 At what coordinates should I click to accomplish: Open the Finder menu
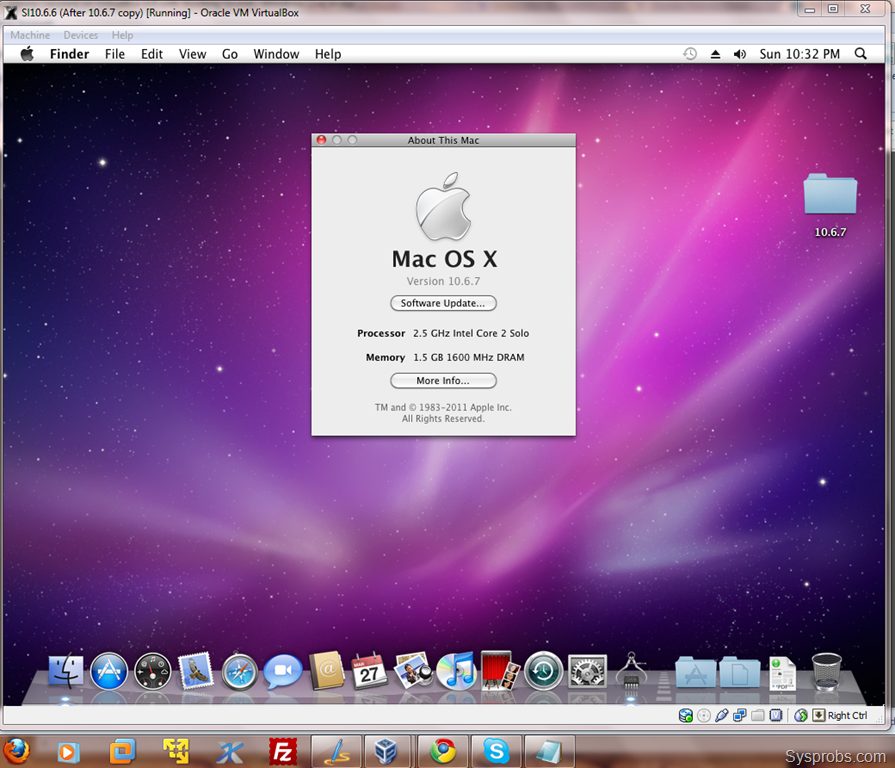click(x=69, y=54)
